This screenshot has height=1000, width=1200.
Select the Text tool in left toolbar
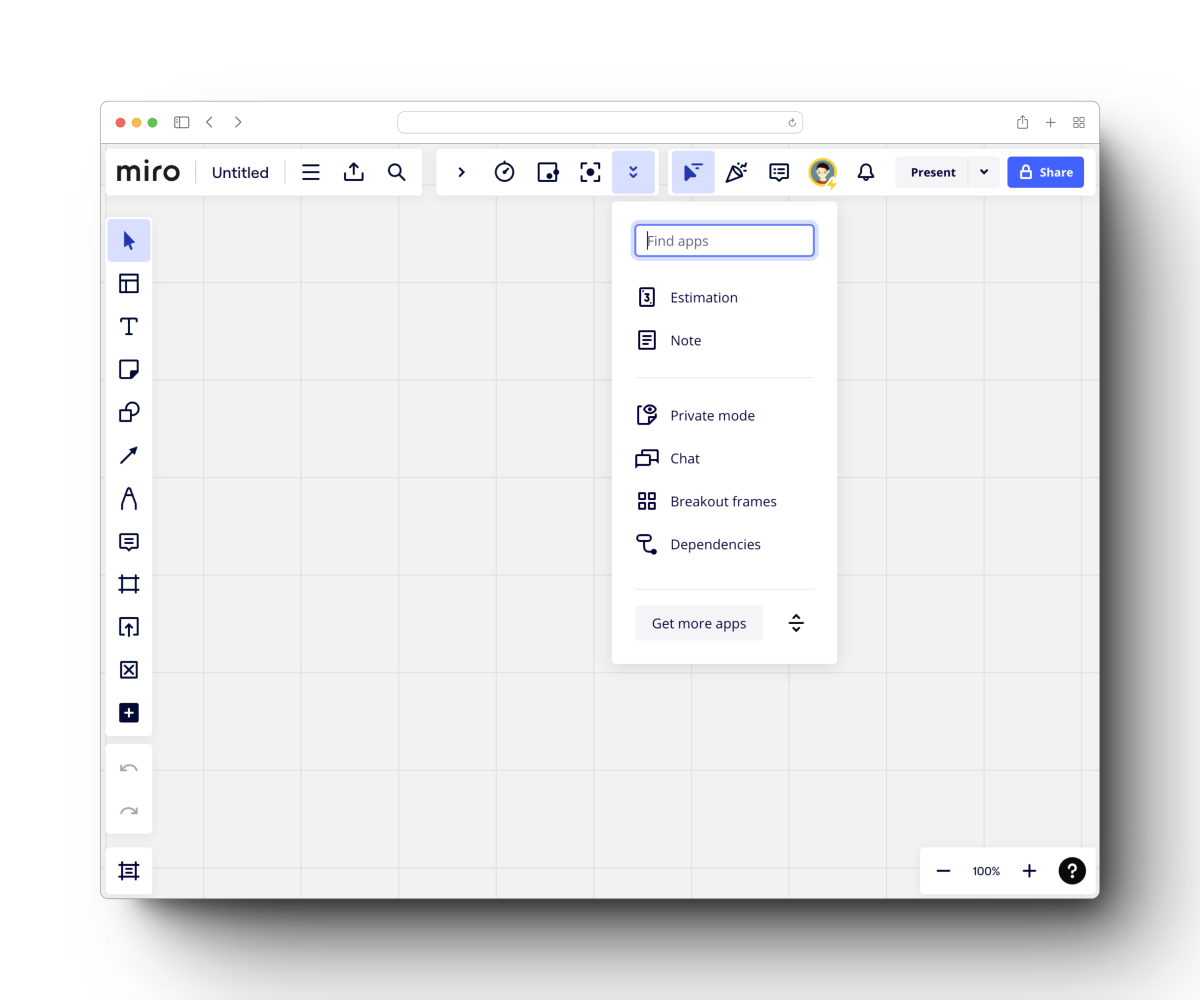coord(129,327)
